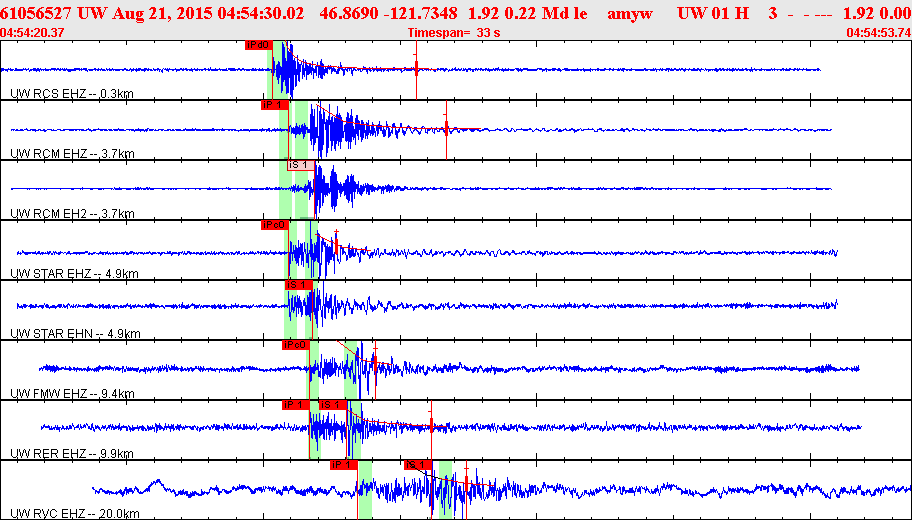The height and width of the screenshot is (520, 912).
Task: Click the UW FMW EHZ 9.4km label
Action: click(x=72, y=394)
